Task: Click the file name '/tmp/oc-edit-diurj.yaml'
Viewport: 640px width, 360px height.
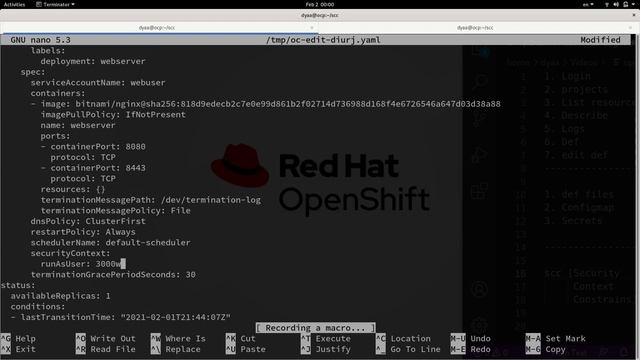Action: [323, 40]
